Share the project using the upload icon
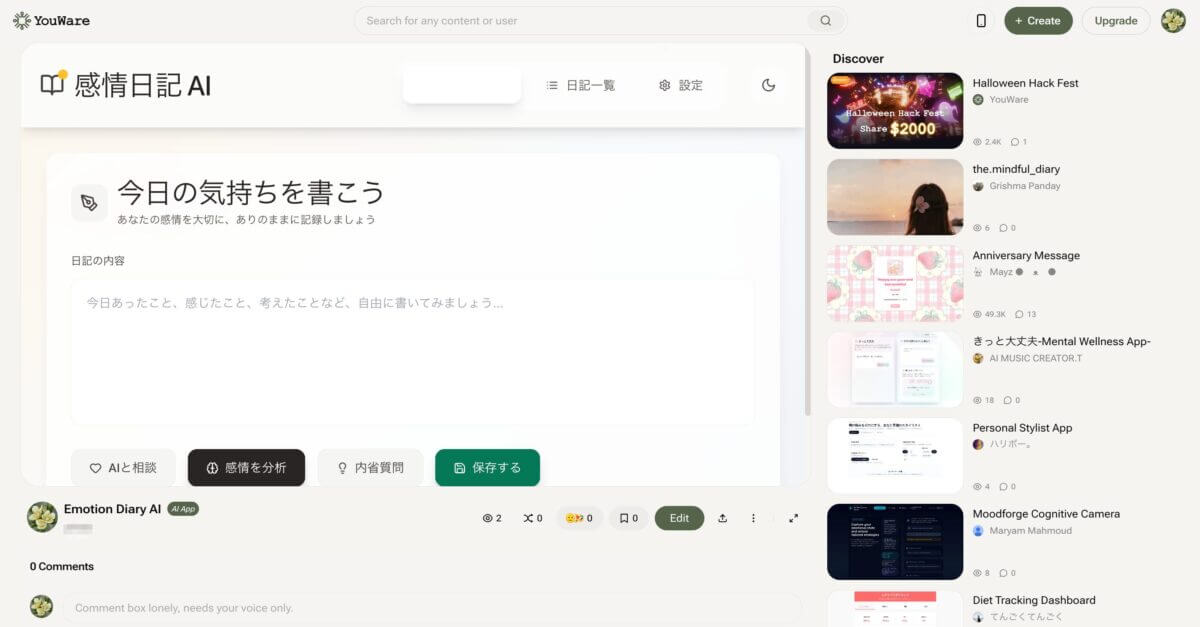The image size is (1200, 627). pos(723,518)
